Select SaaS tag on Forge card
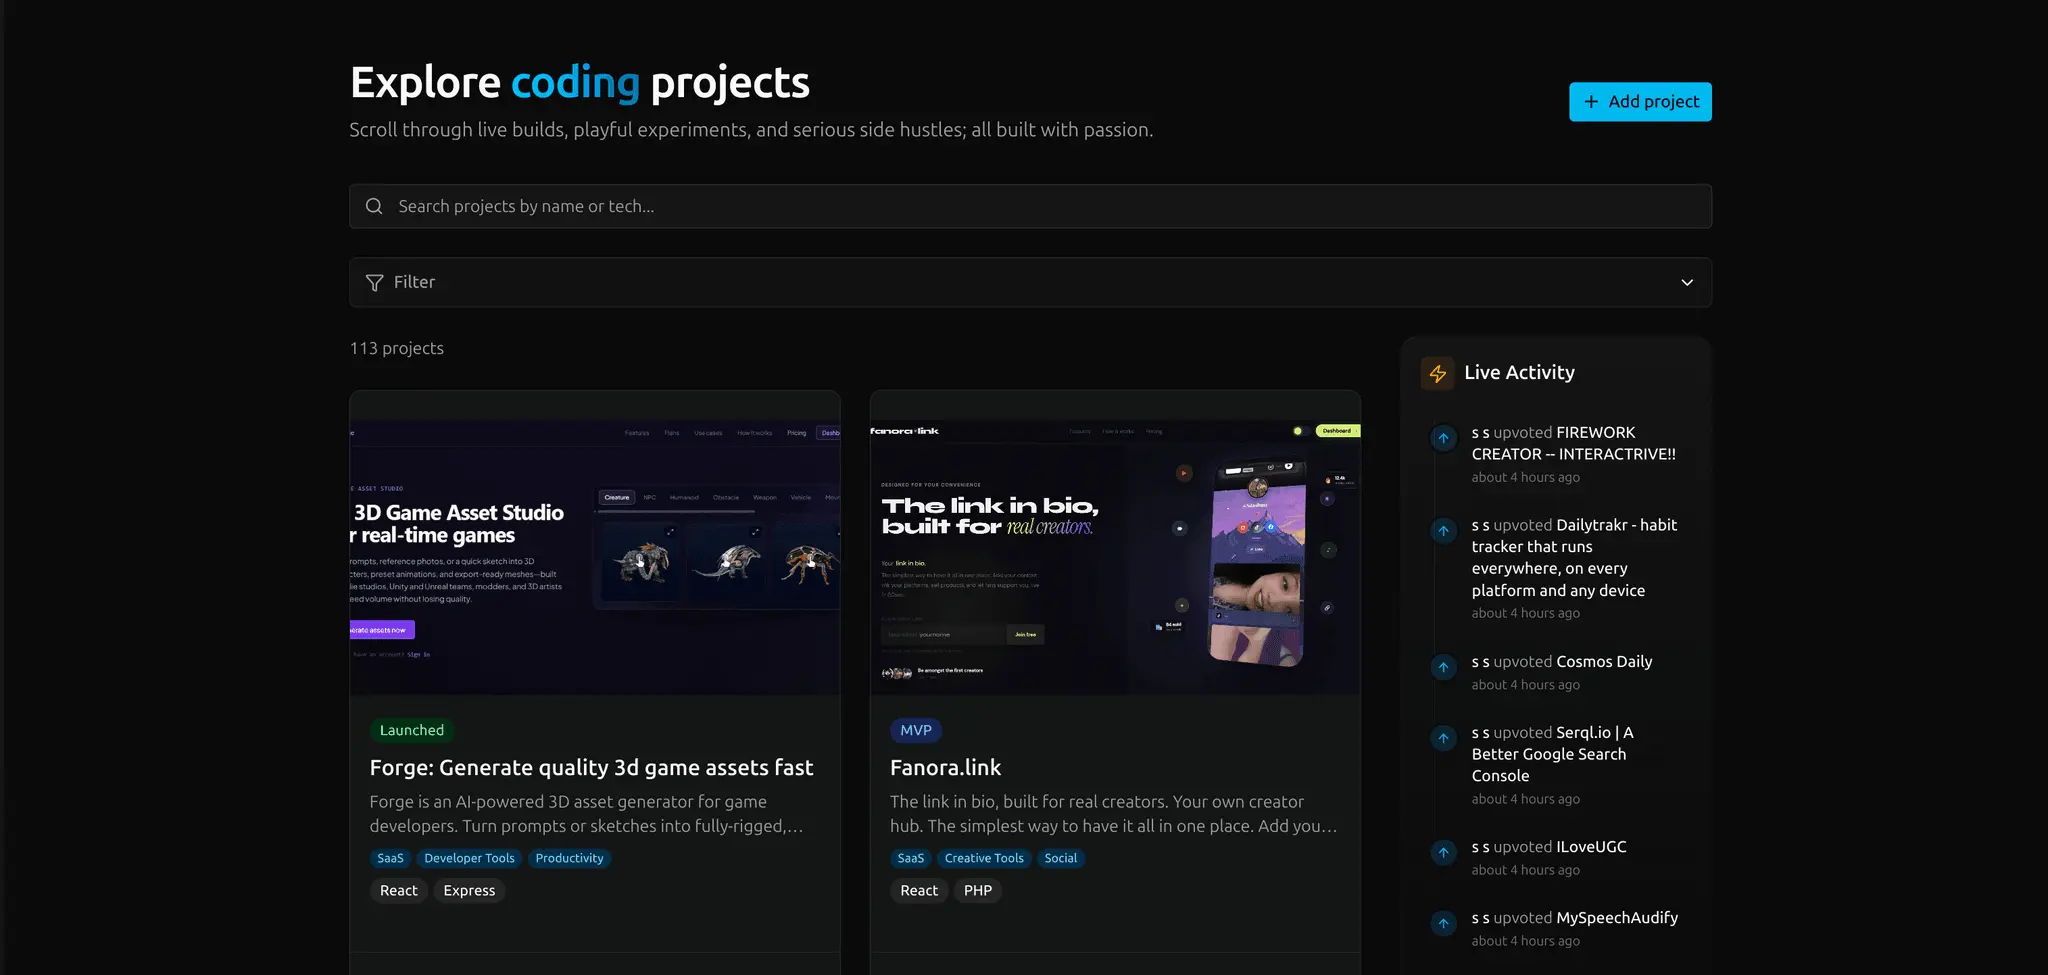The width and height of the screenshot is (2048, 975). (390, 858)
